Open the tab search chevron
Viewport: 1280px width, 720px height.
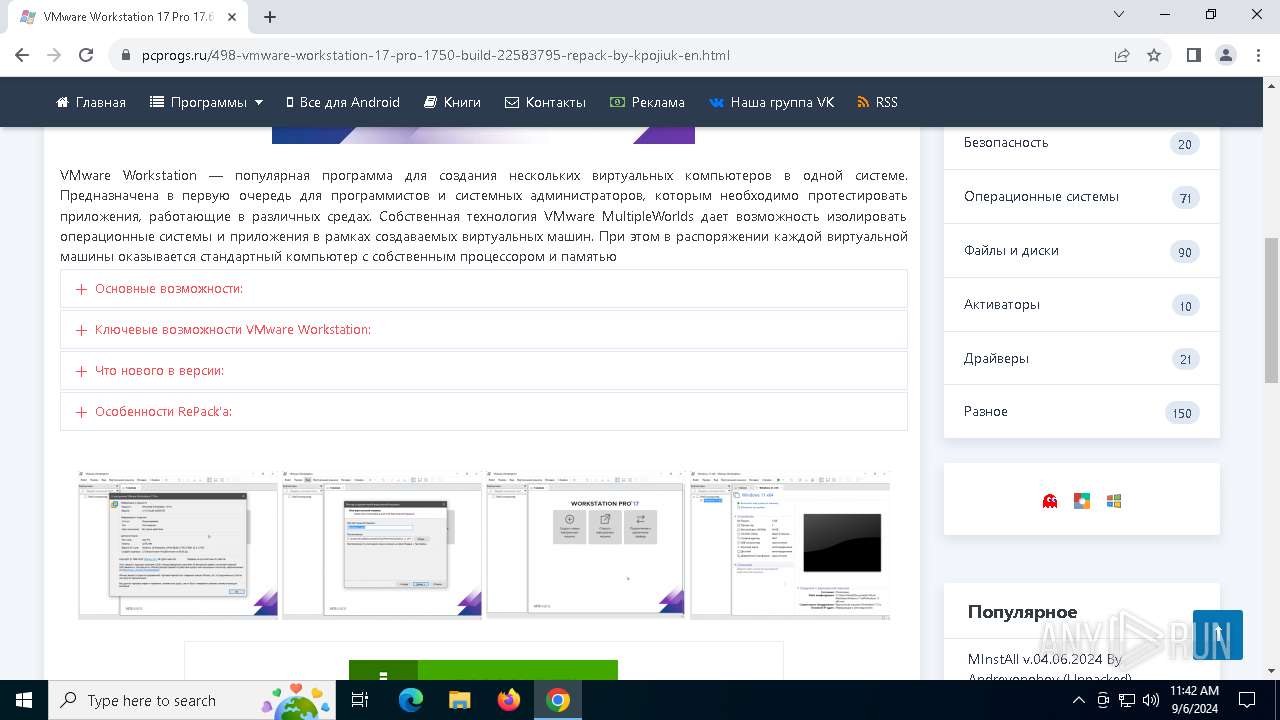point(1120,15)
